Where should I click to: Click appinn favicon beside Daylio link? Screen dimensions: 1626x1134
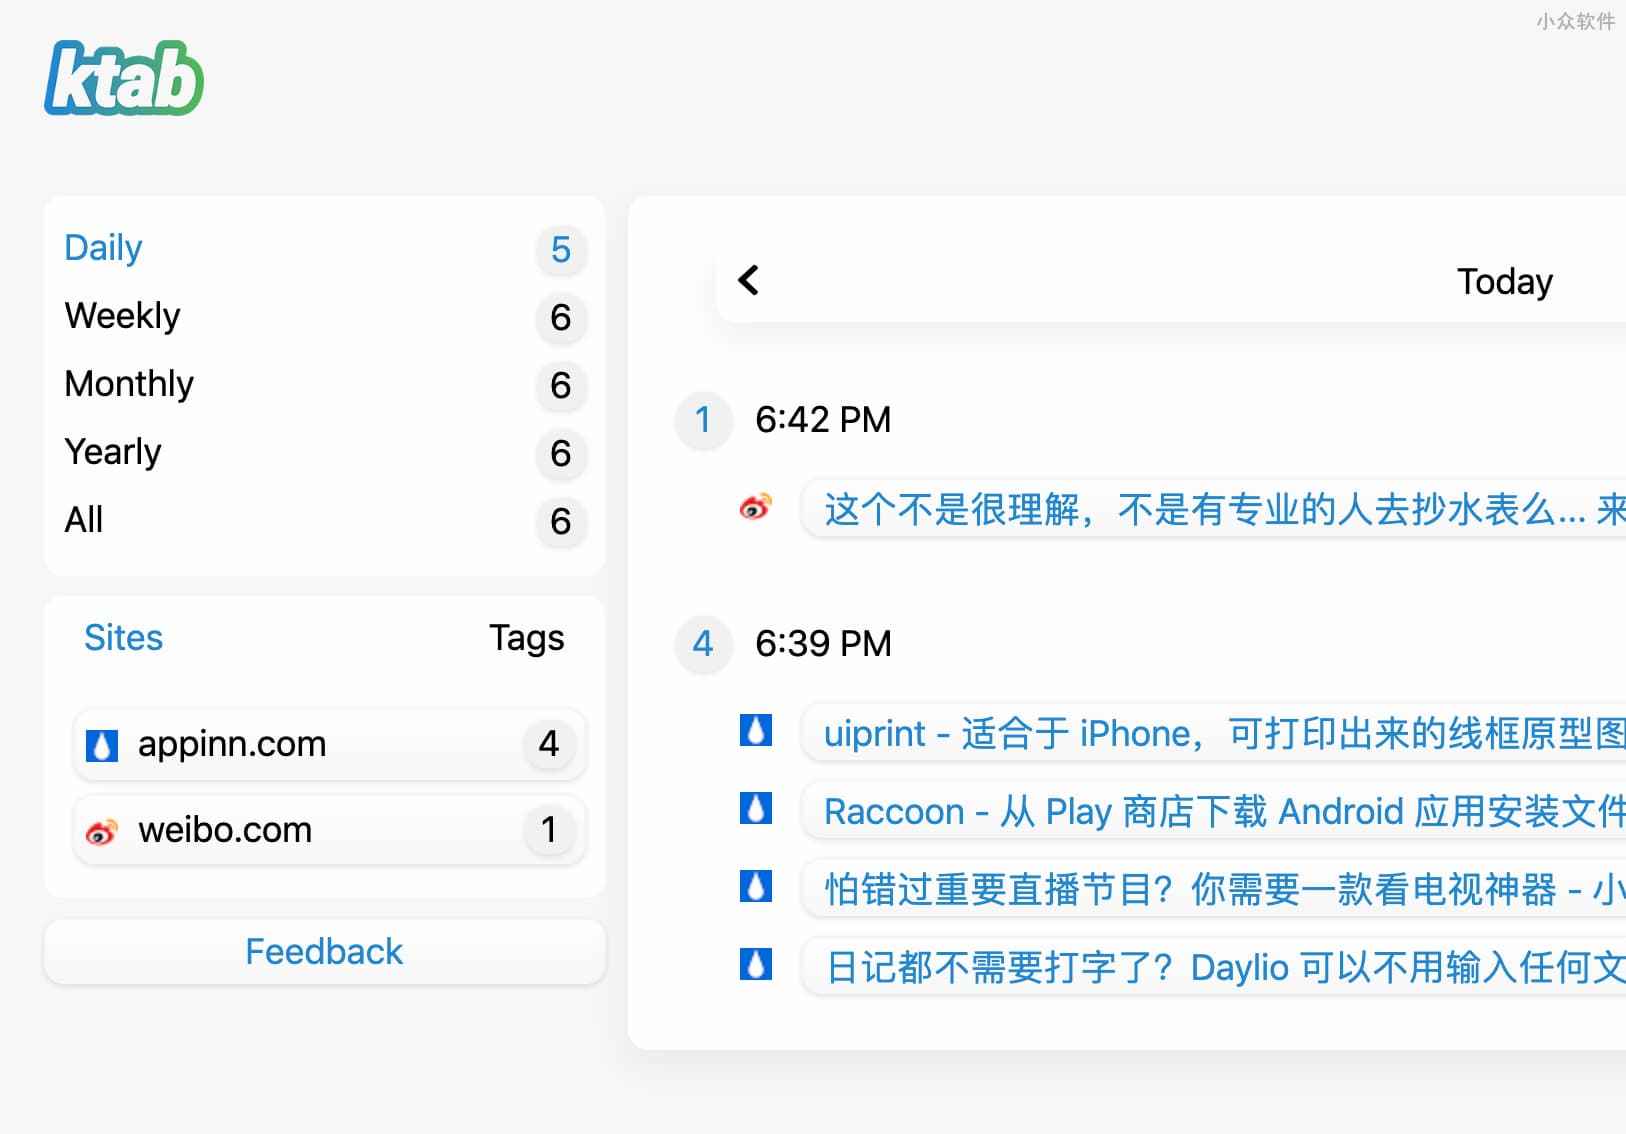click(755, 964)
